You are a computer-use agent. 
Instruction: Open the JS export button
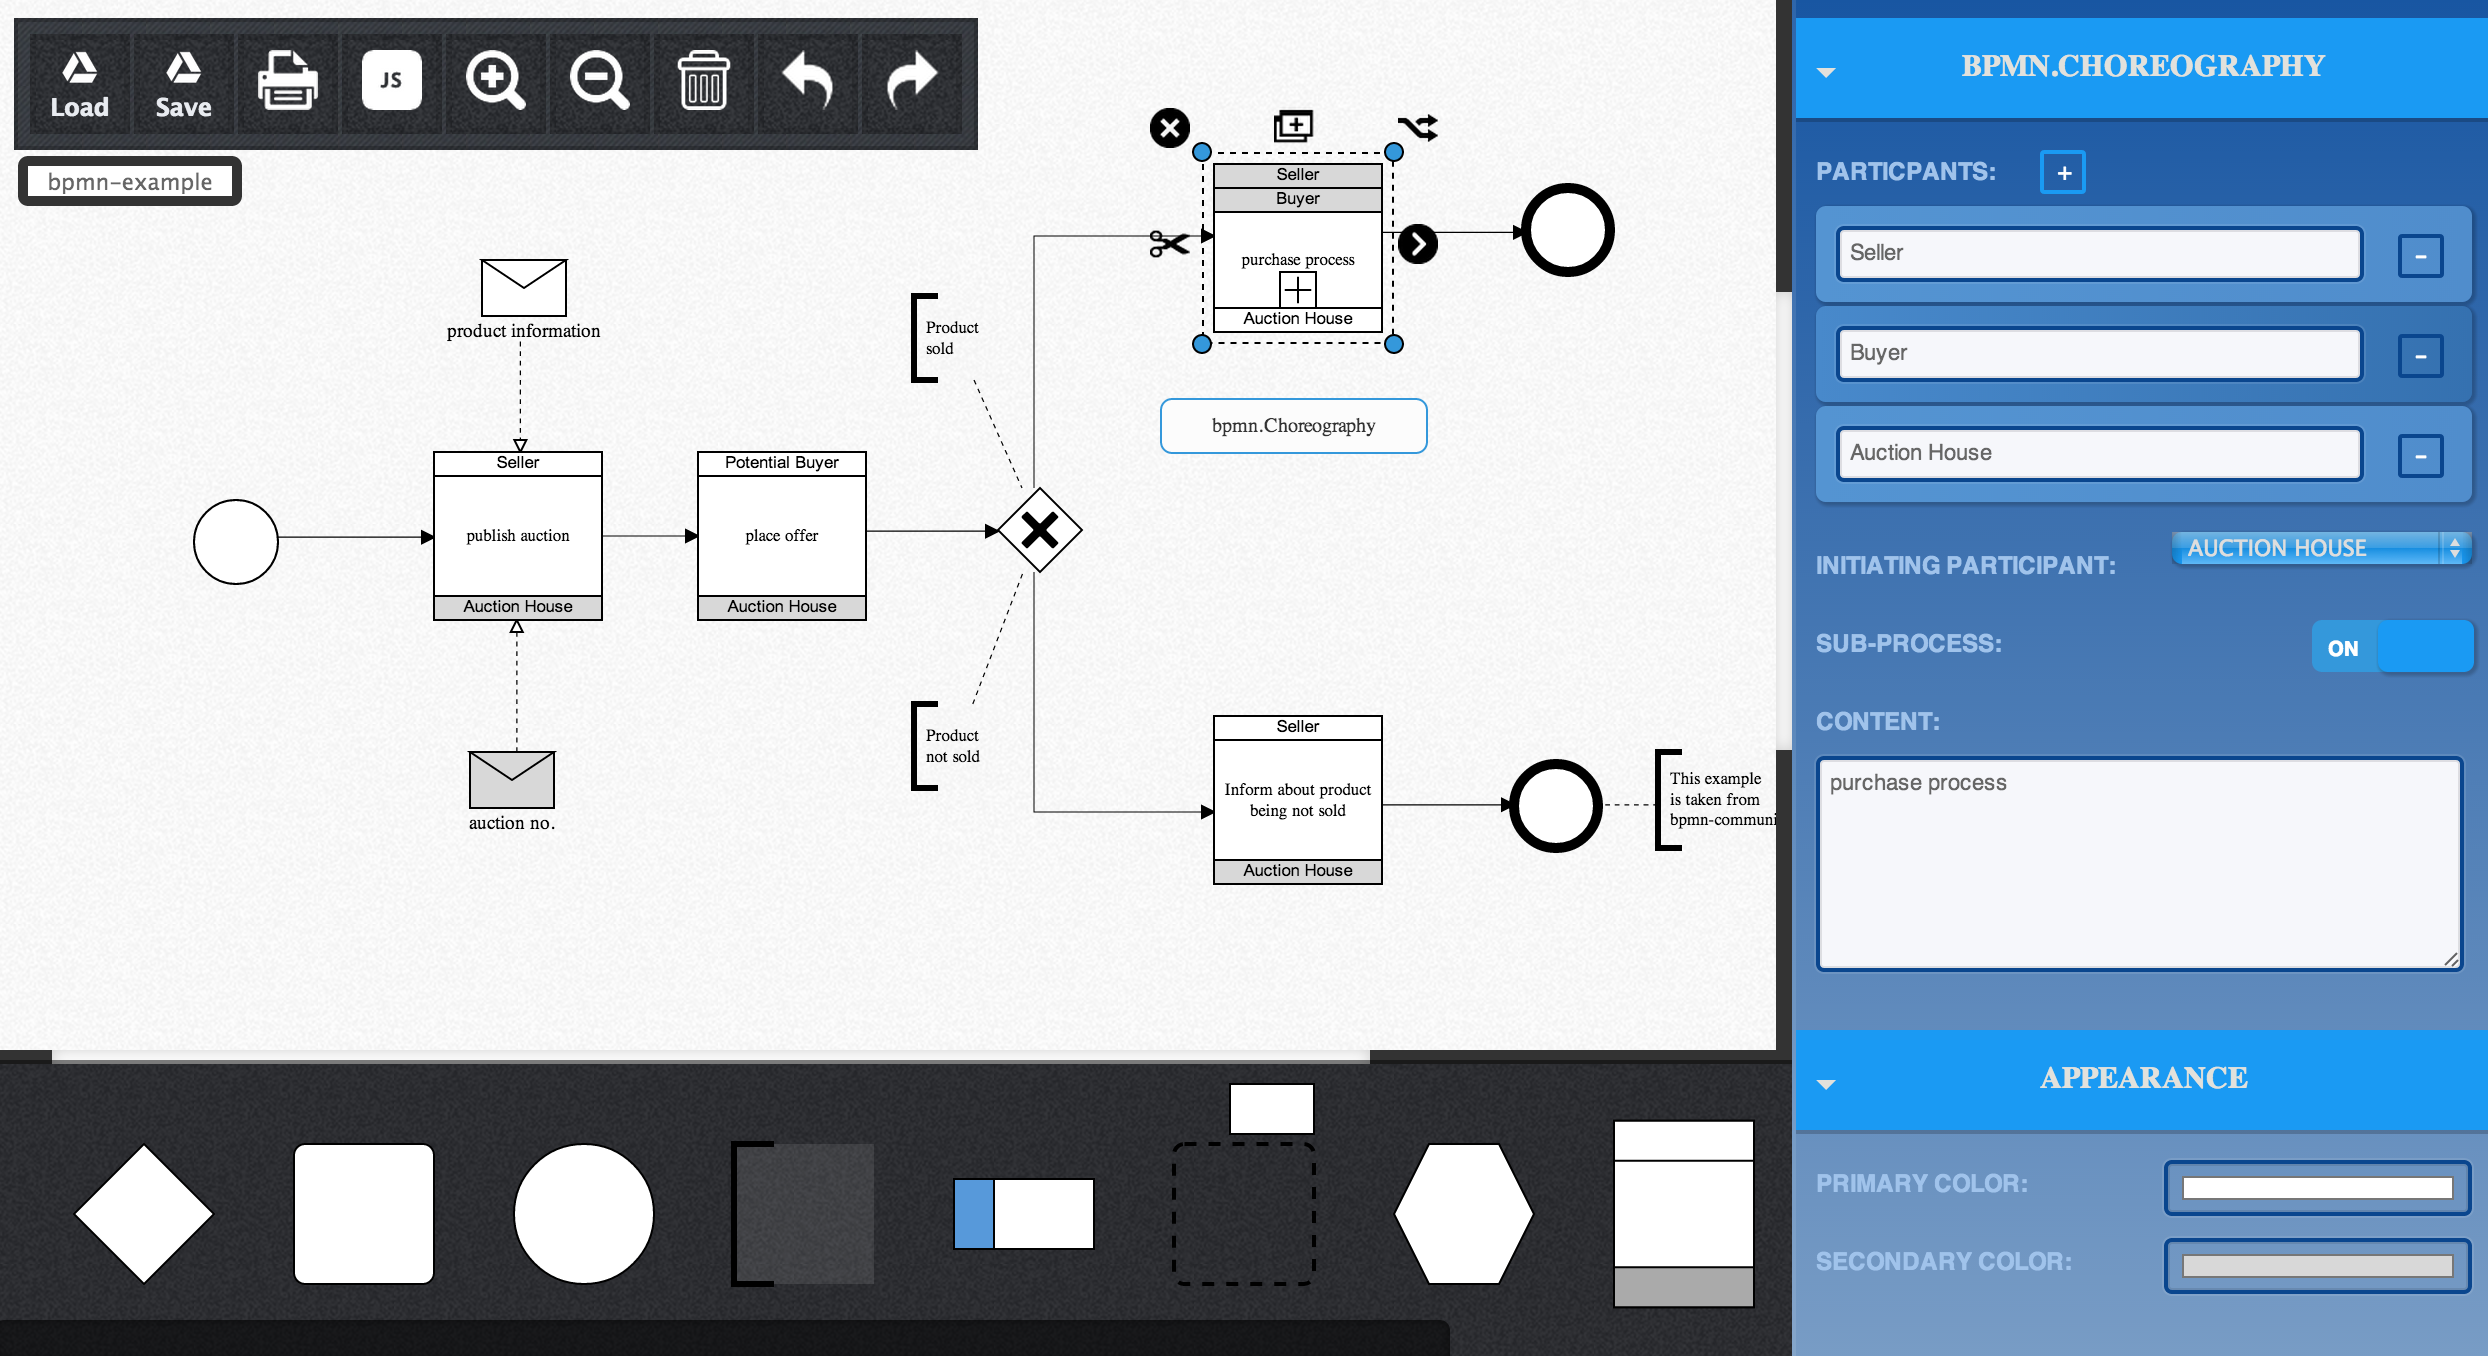coord(391,81)
